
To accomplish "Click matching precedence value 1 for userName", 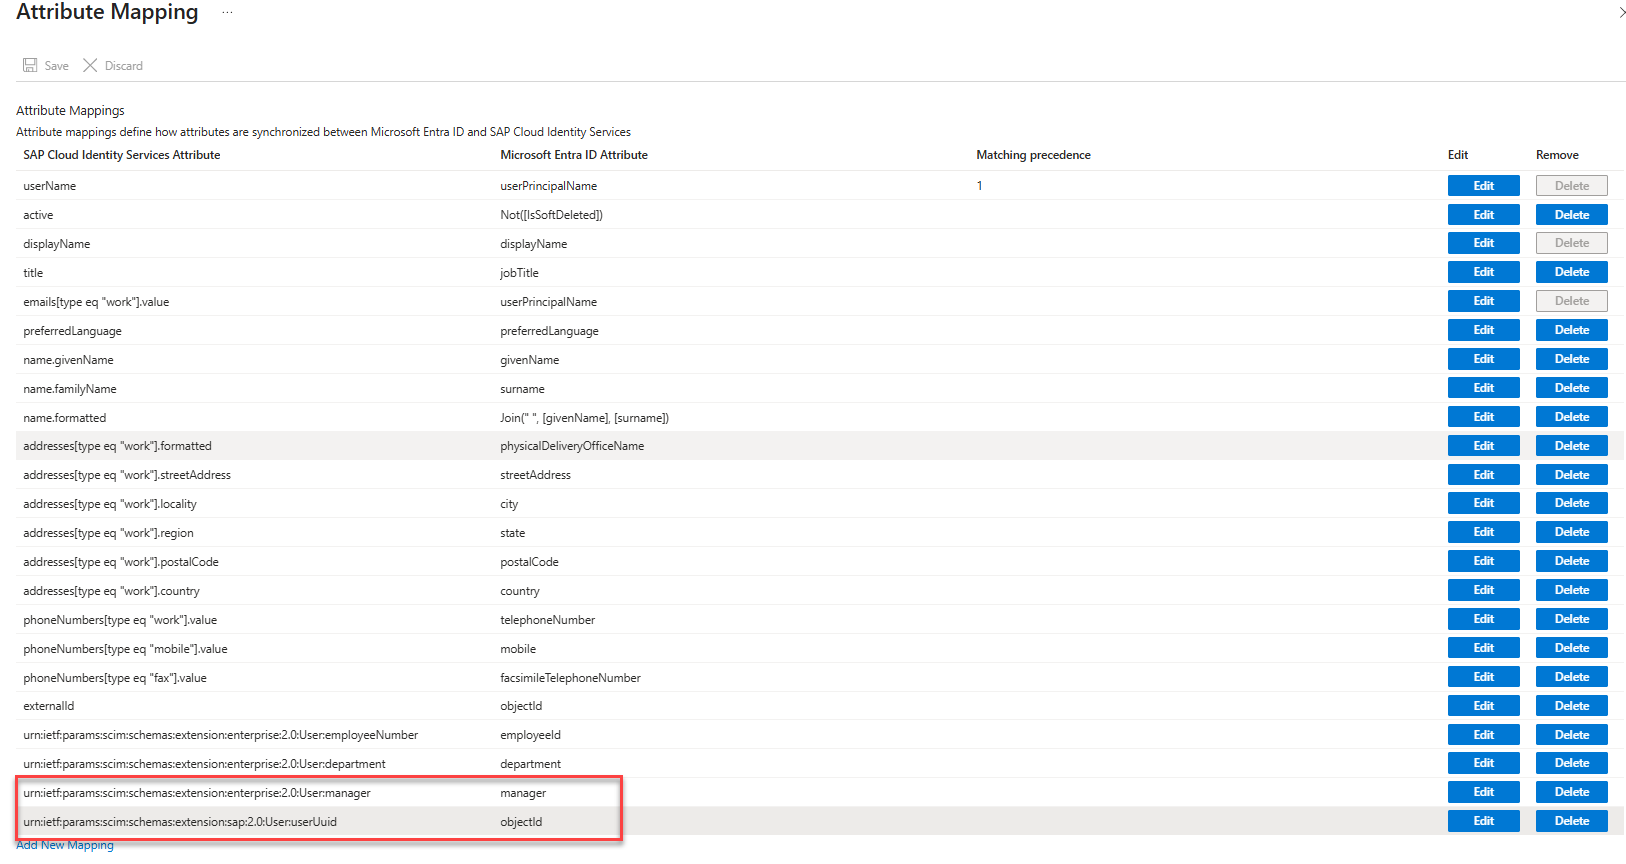I will [x=980, y=186].
